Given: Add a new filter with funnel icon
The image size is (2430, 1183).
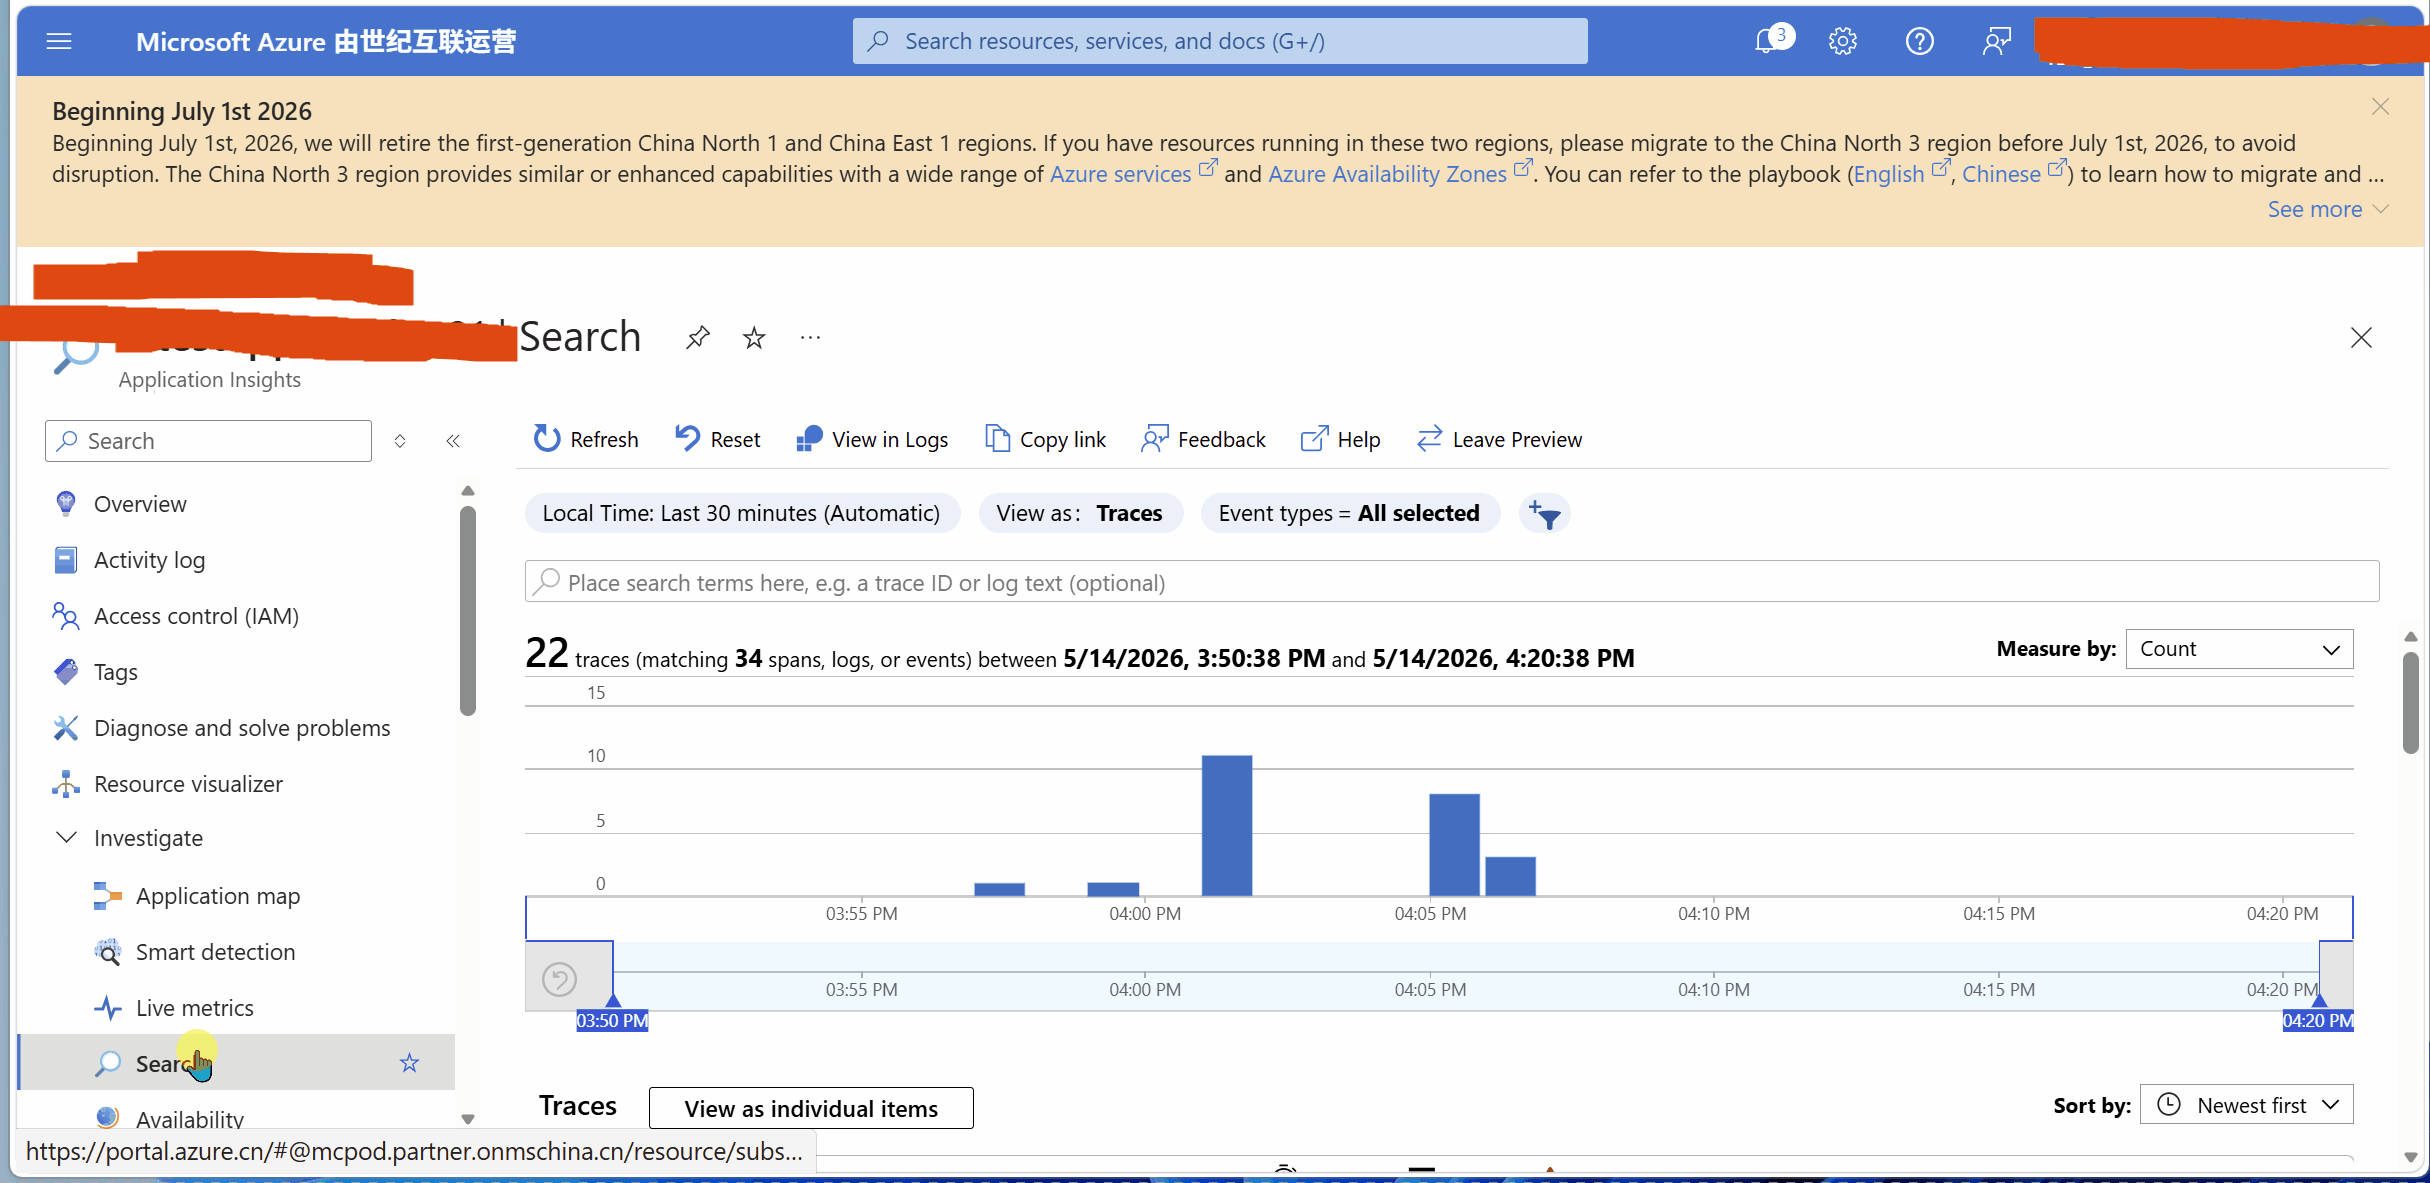Looking at the screenshot, I should point(1545,514).
